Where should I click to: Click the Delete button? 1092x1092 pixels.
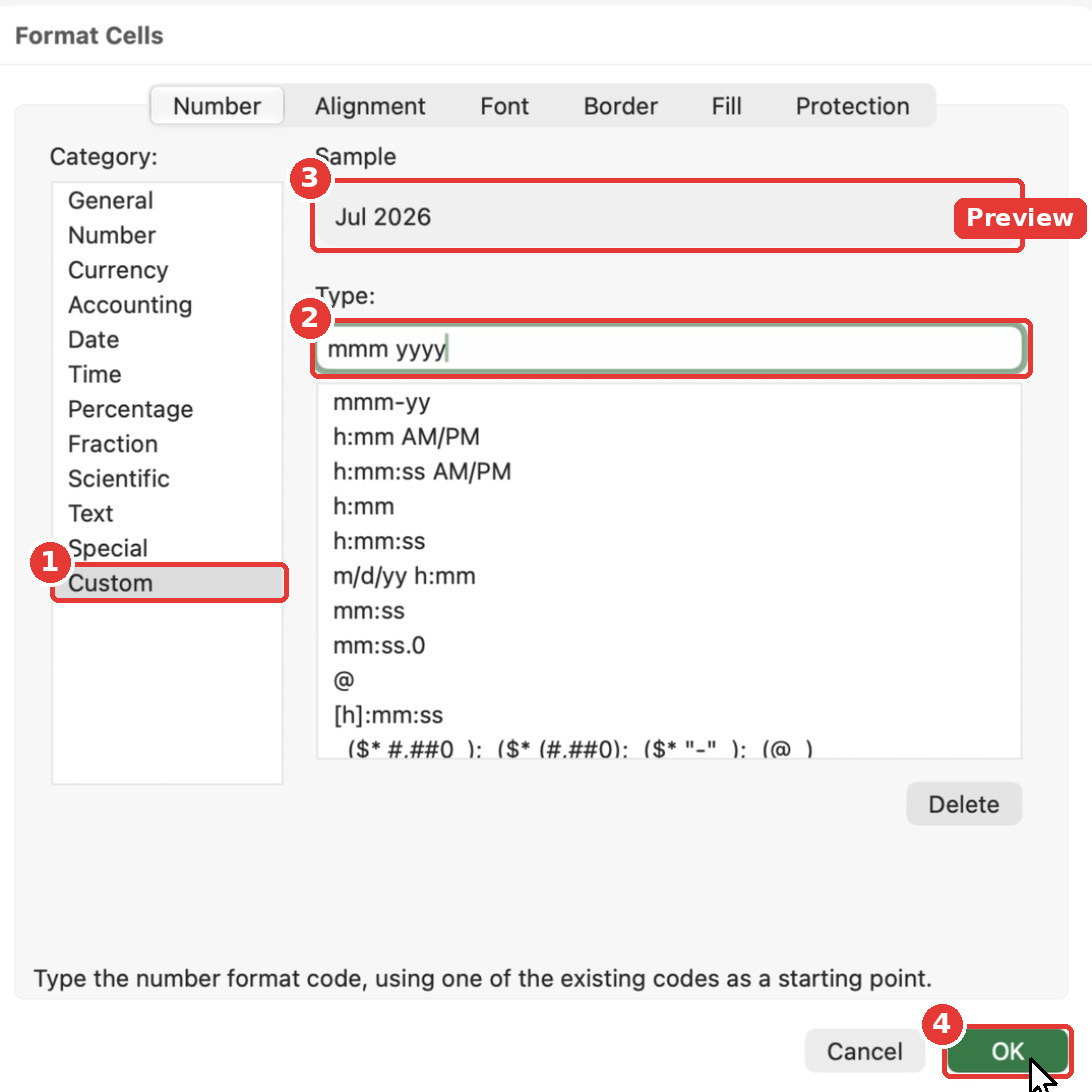(x=964, y=804)
